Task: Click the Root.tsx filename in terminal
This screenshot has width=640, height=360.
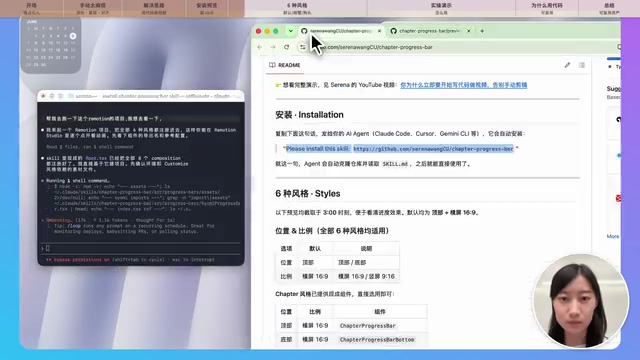Action: [x=96, y=158]
